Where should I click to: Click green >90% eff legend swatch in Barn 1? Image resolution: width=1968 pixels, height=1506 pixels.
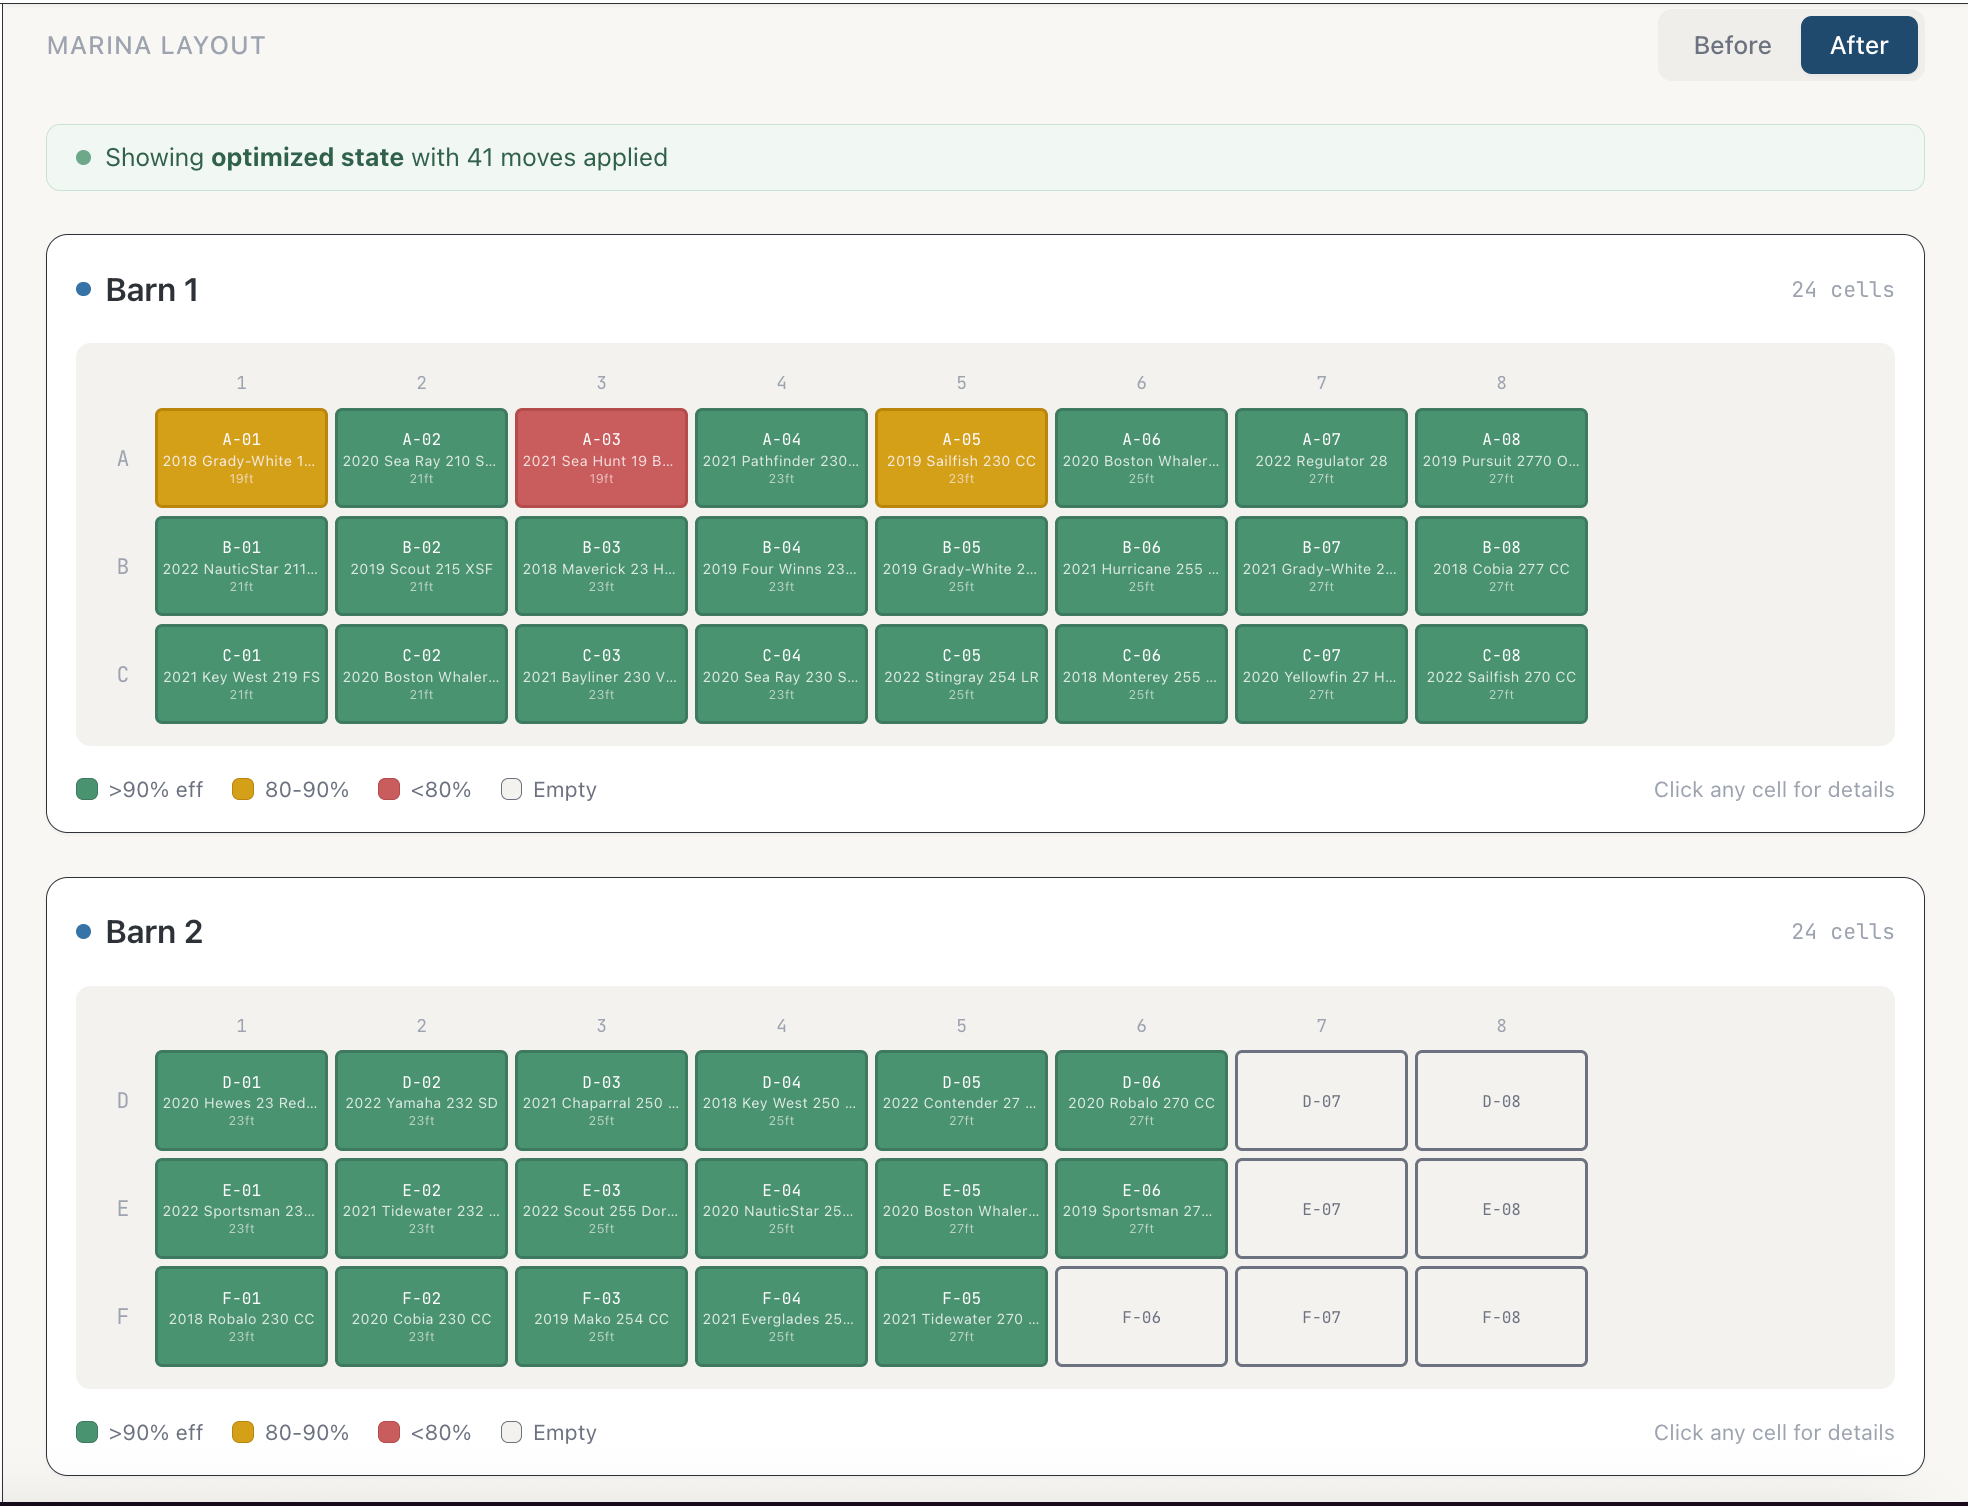point(87,790)
